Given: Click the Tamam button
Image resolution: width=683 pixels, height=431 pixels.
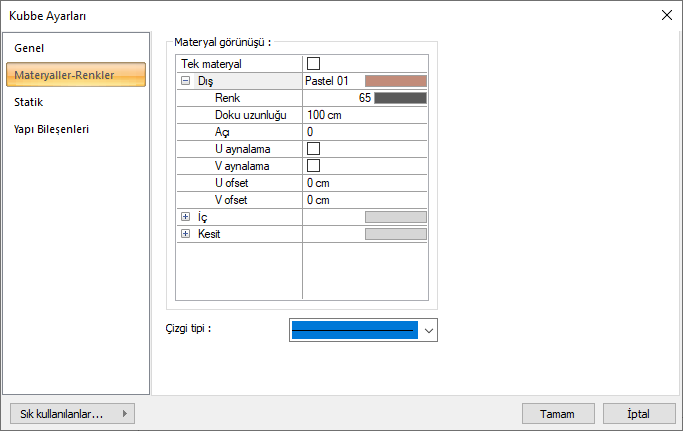Looking at the screenshot, I should tap(559, 413).
